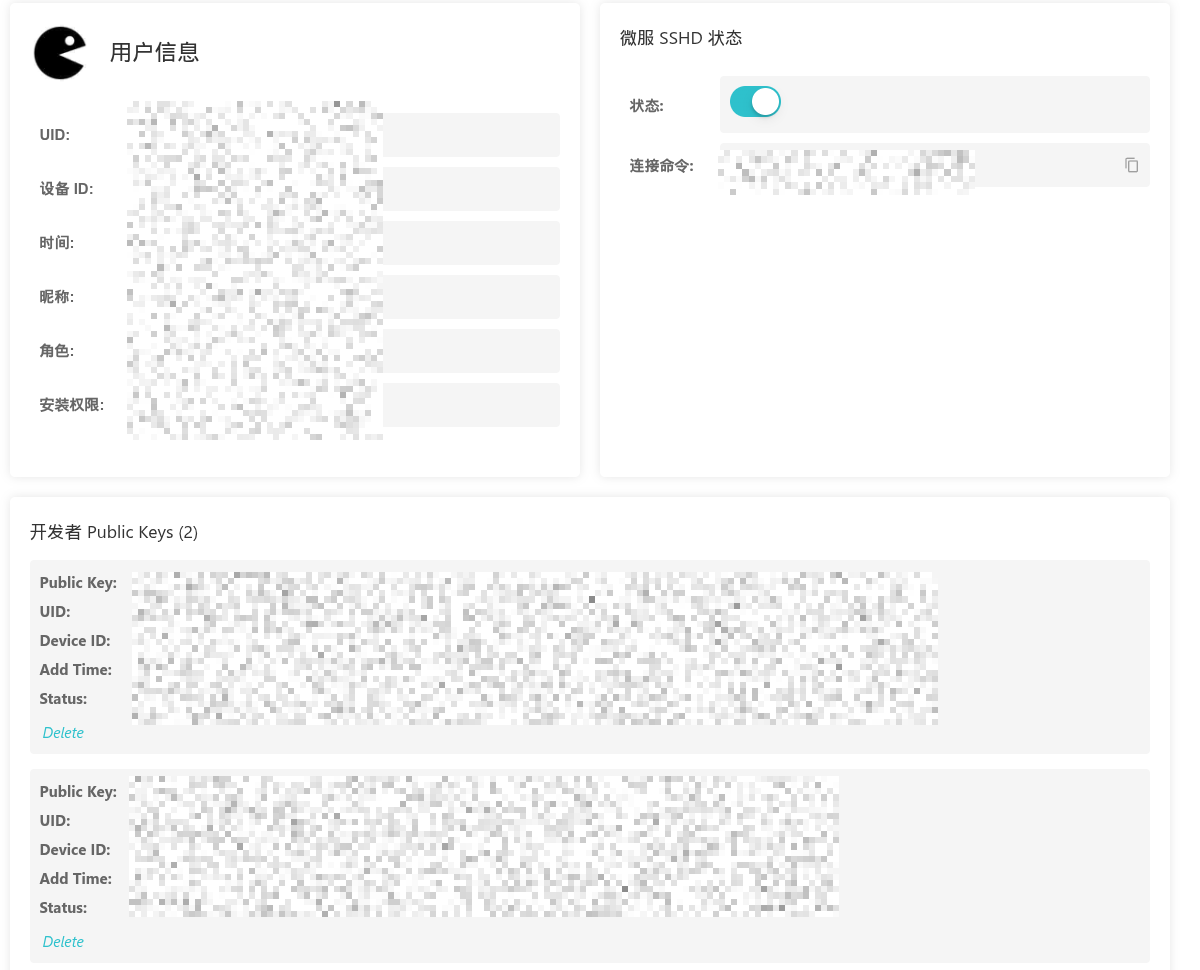The height and width of the screenshot is (970, 1200).
Task: Click the 状态: label
Action: (647, 105)
